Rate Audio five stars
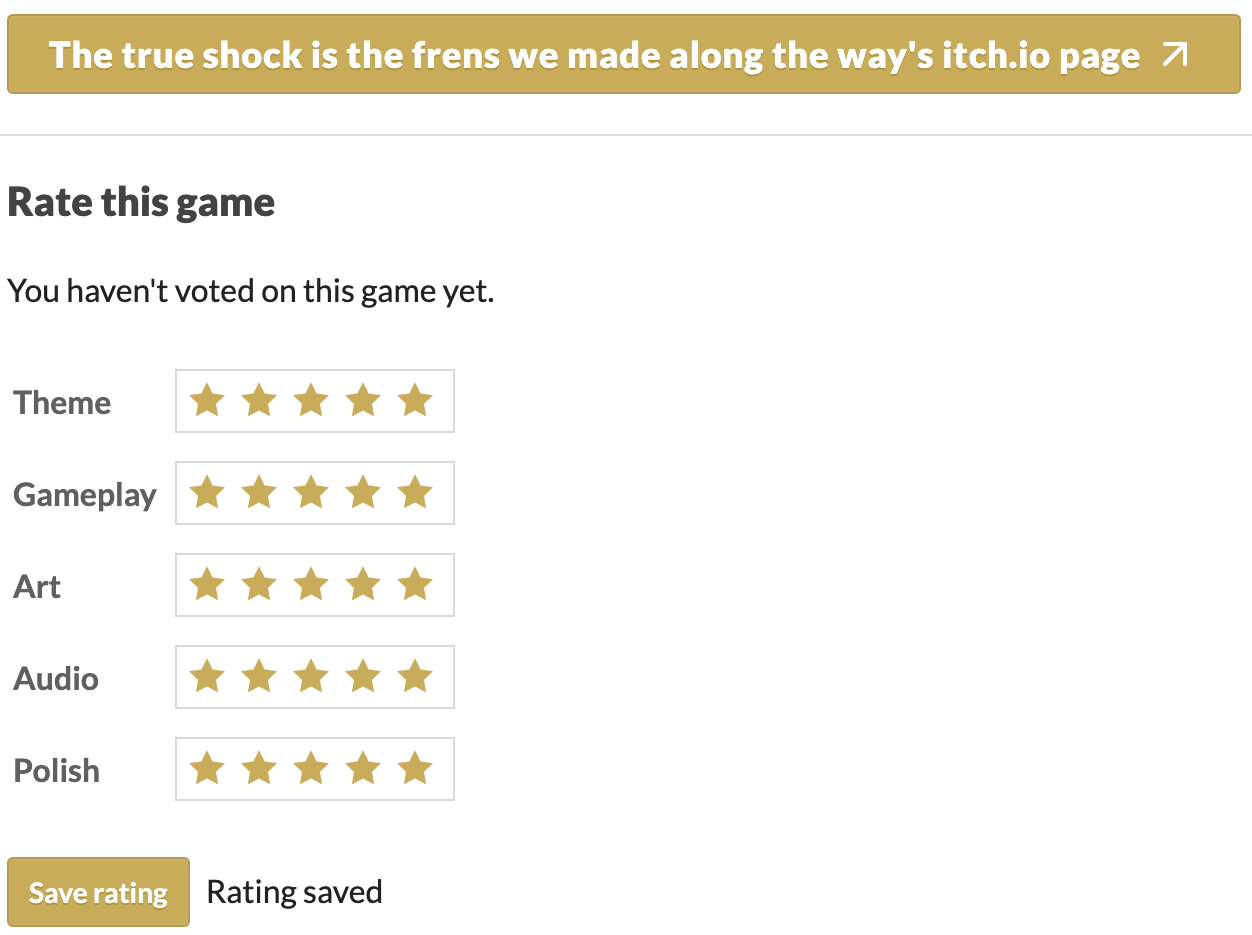 (x=415, y=677)
